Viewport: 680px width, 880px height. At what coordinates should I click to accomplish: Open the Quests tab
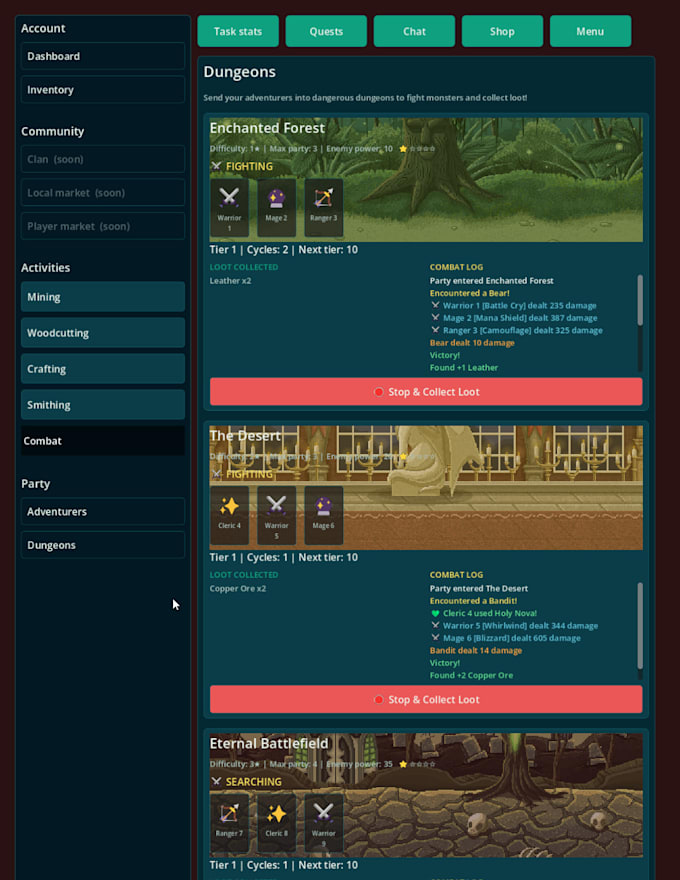326,31
